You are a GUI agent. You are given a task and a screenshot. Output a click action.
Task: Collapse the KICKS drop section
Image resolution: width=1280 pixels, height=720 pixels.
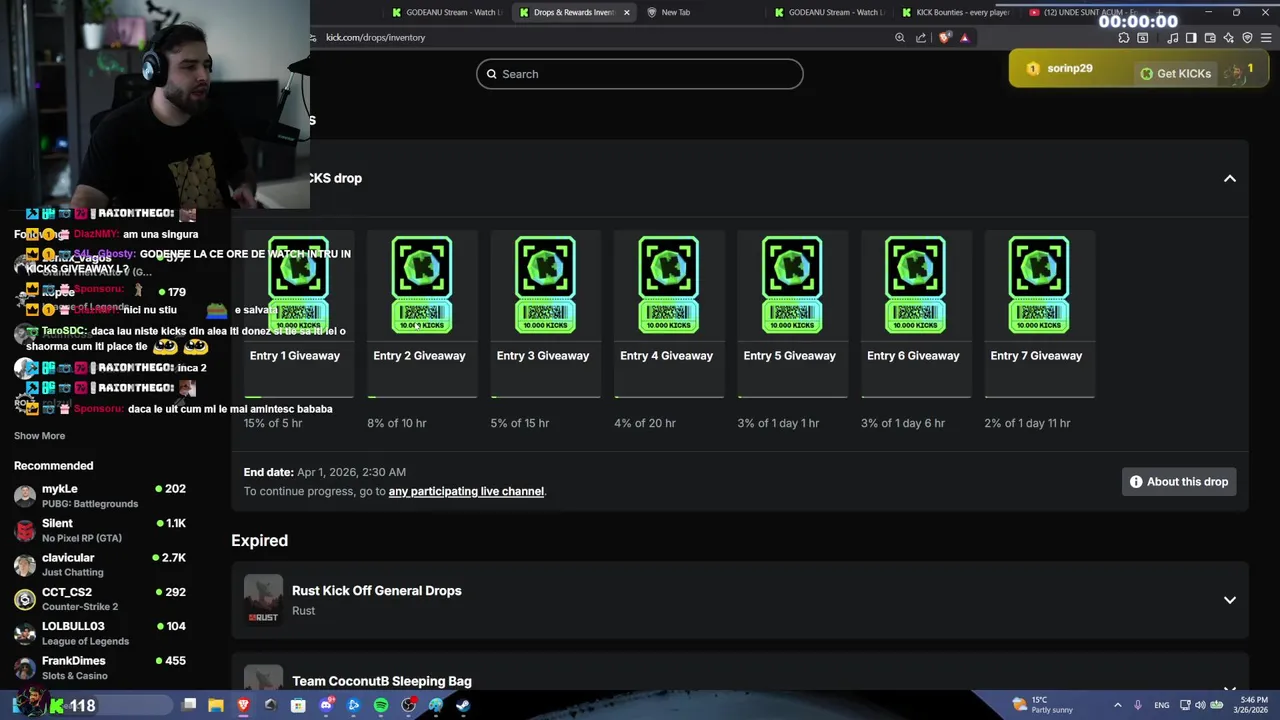pos(1230,178)
